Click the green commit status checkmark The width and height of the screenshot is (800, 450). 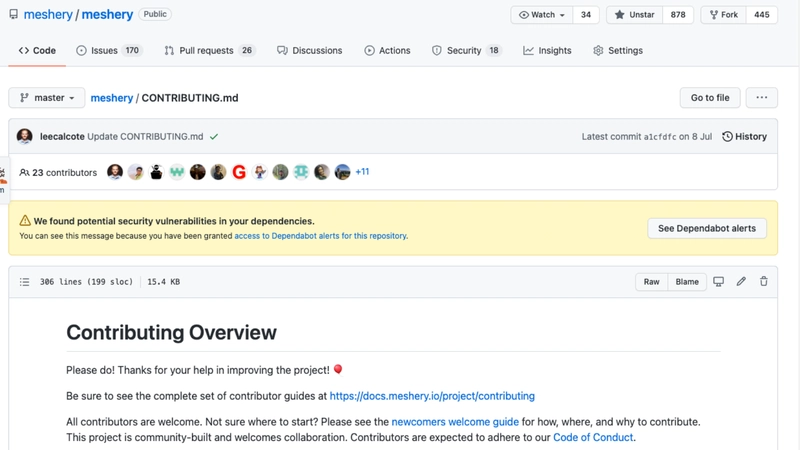214,137
